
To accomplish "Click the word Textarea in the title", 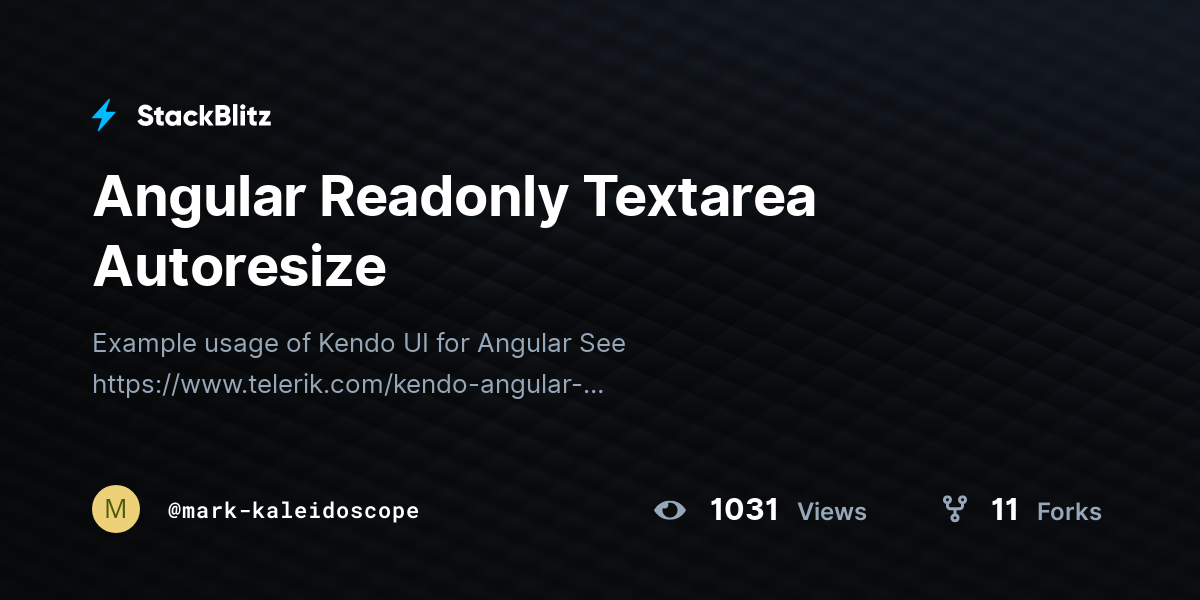I will tap(699, 197).
